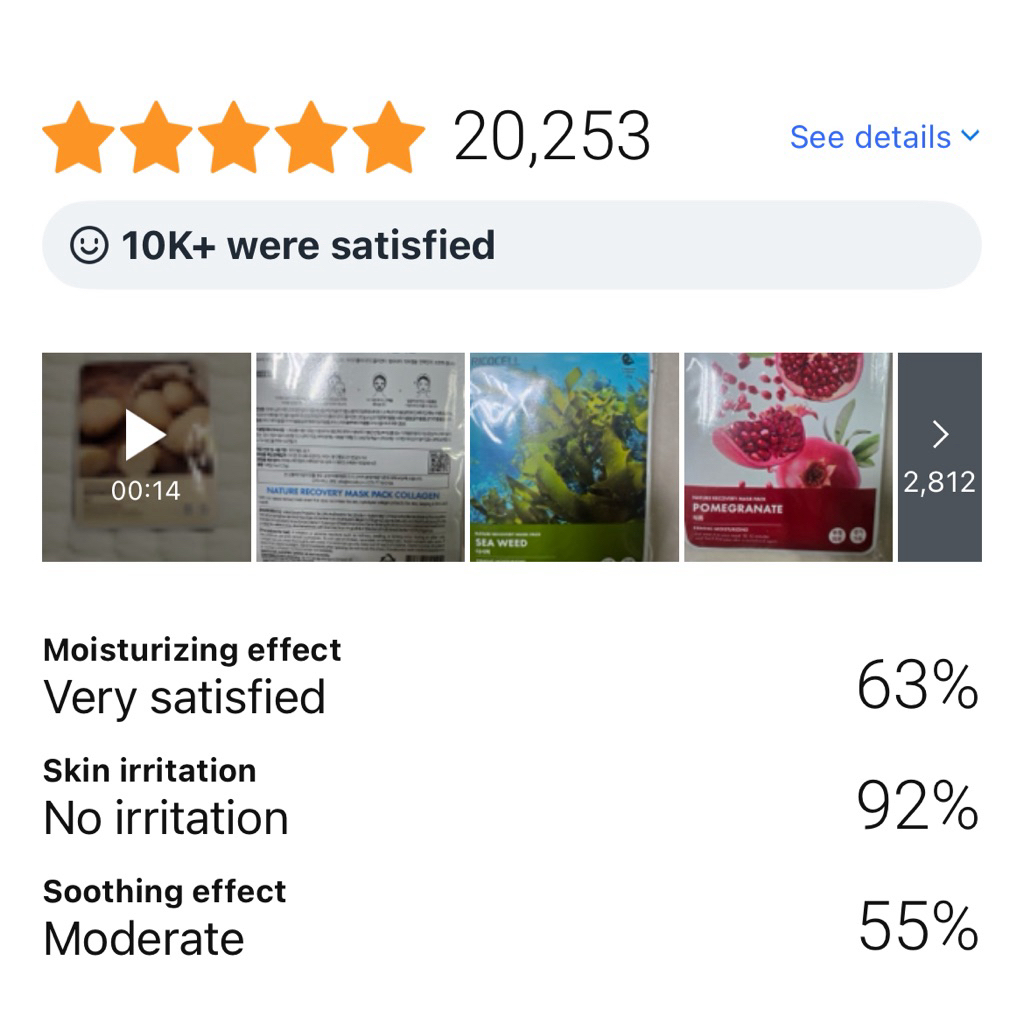1024x1024 pixels.
Task: Click the Moisturizing effect rating row
Action: pos(512,679)
